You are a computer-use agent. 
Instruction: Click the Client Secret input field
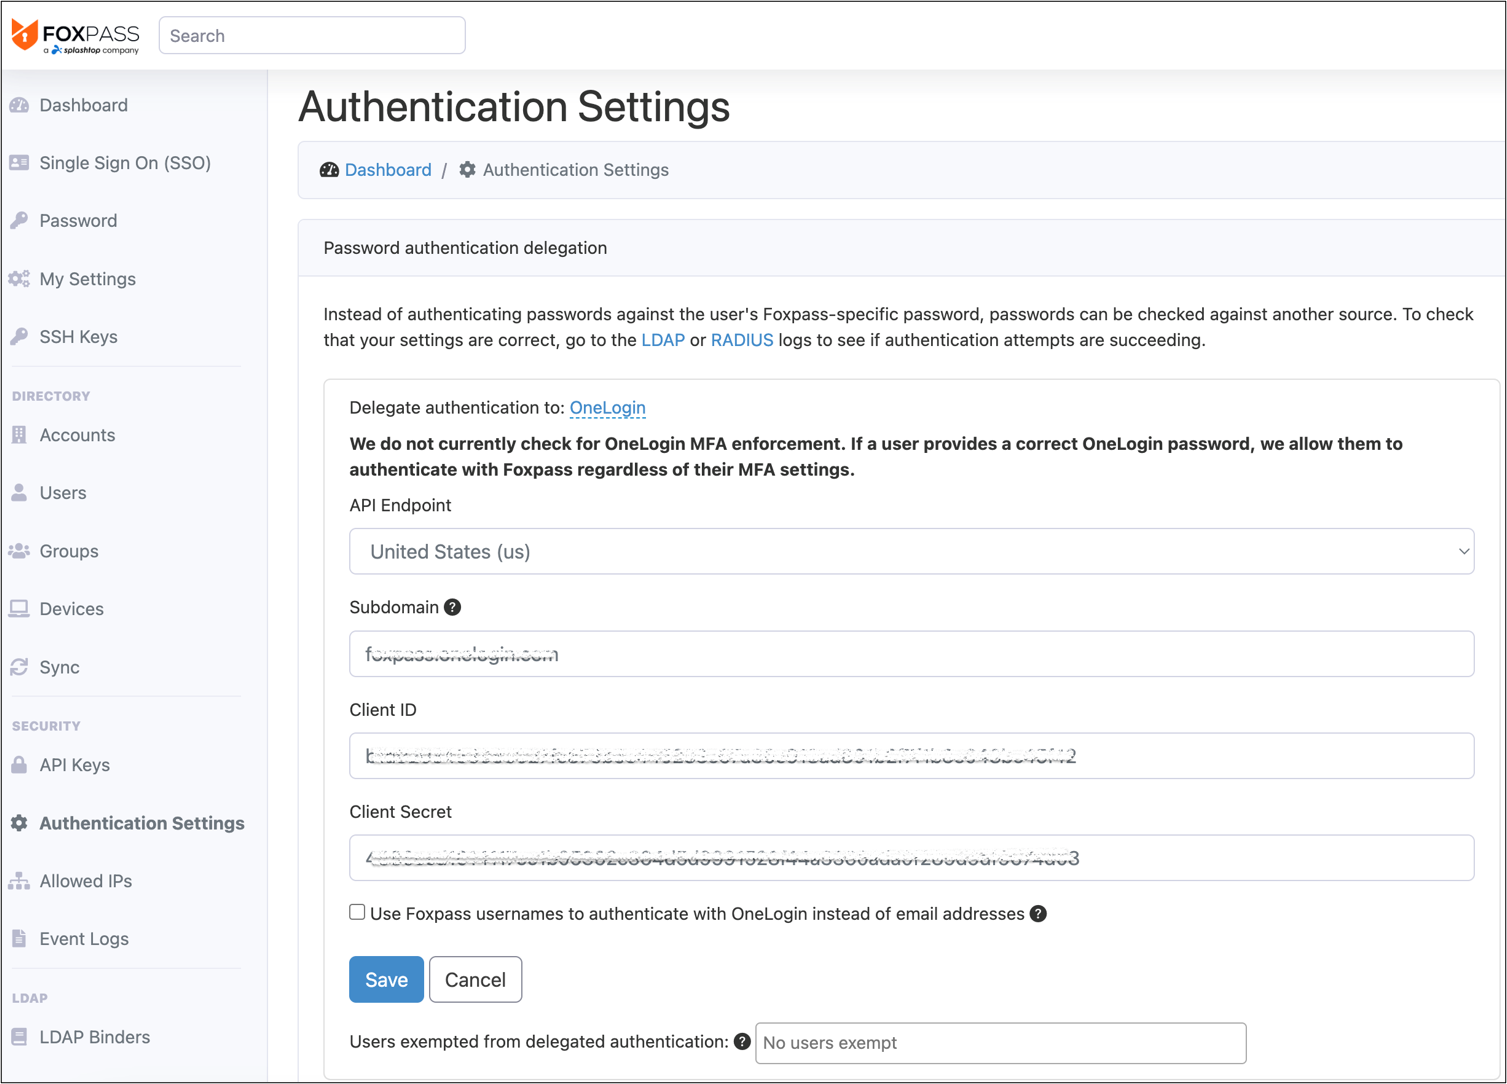[x=911, y=858]
